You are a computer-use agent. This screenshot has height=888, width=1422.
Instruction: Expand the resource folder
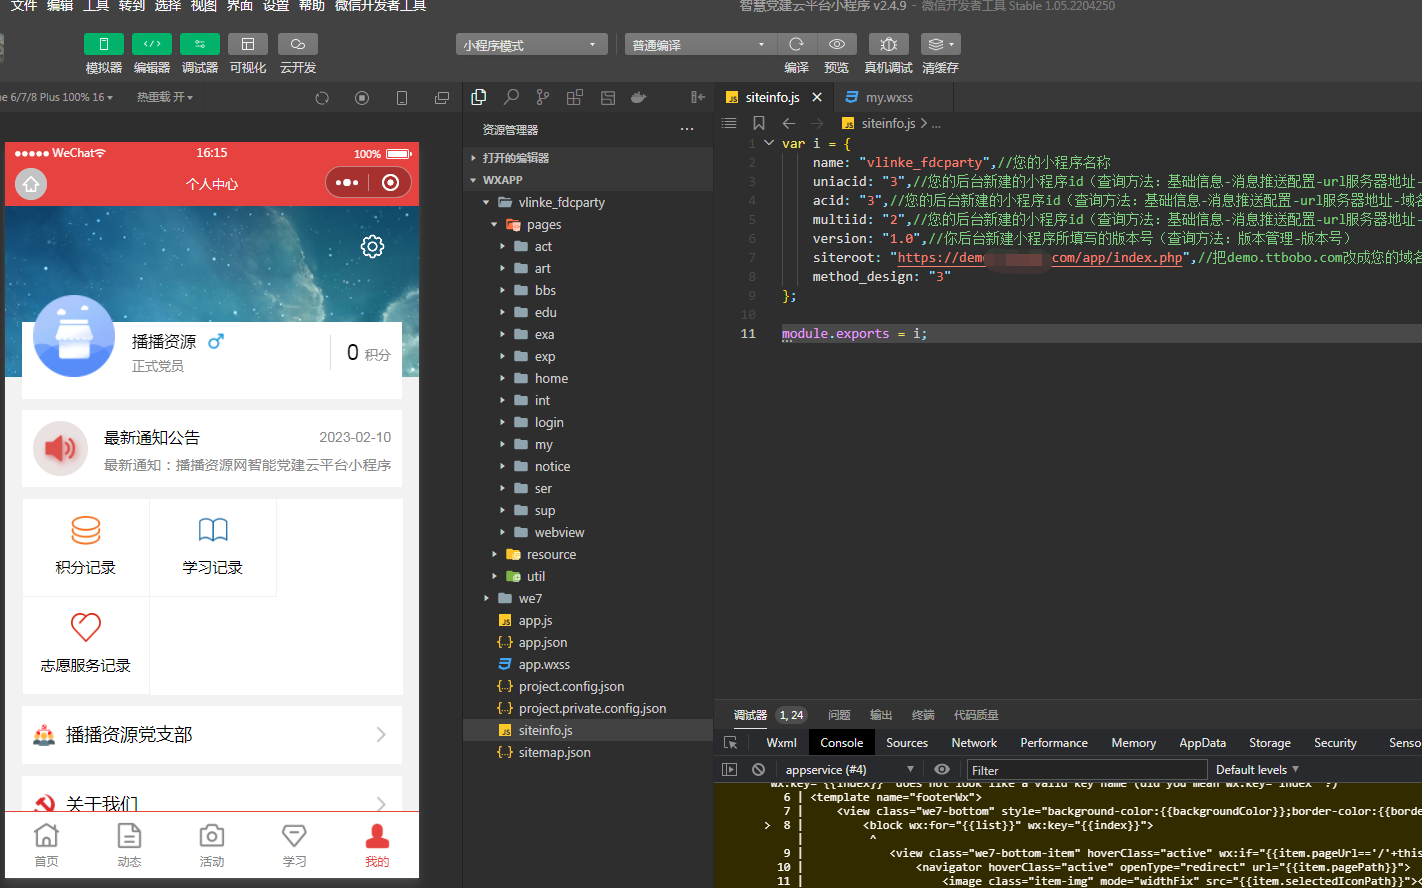click(588, 554)
